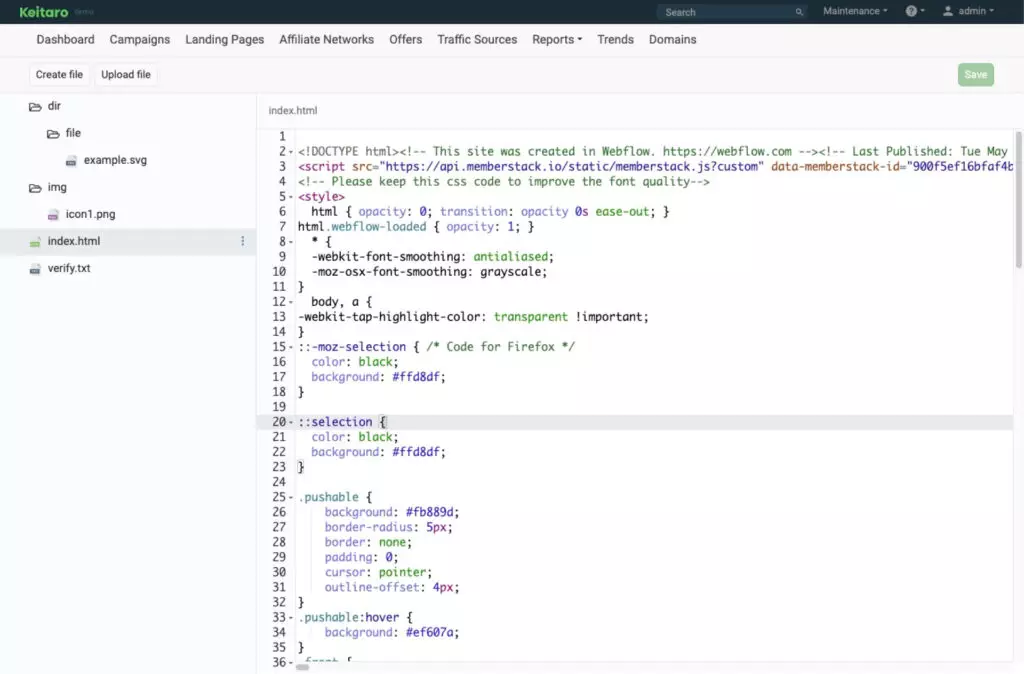Click the search magnifier icon

[x=799, y=12]
